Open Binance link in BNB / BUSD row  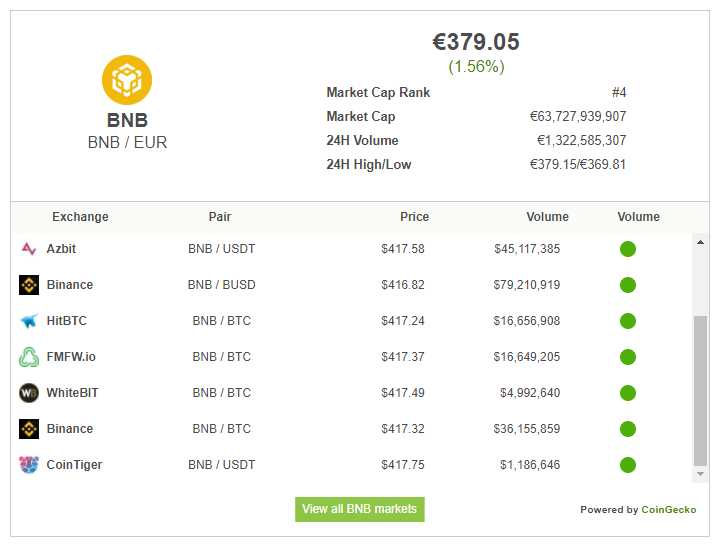[x=70, y=285]
